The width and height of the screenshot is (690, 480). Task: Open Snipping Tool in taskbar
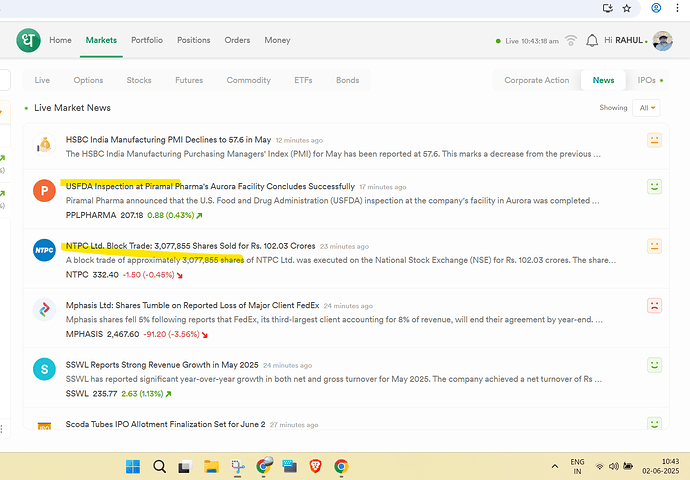click(238, 466)
